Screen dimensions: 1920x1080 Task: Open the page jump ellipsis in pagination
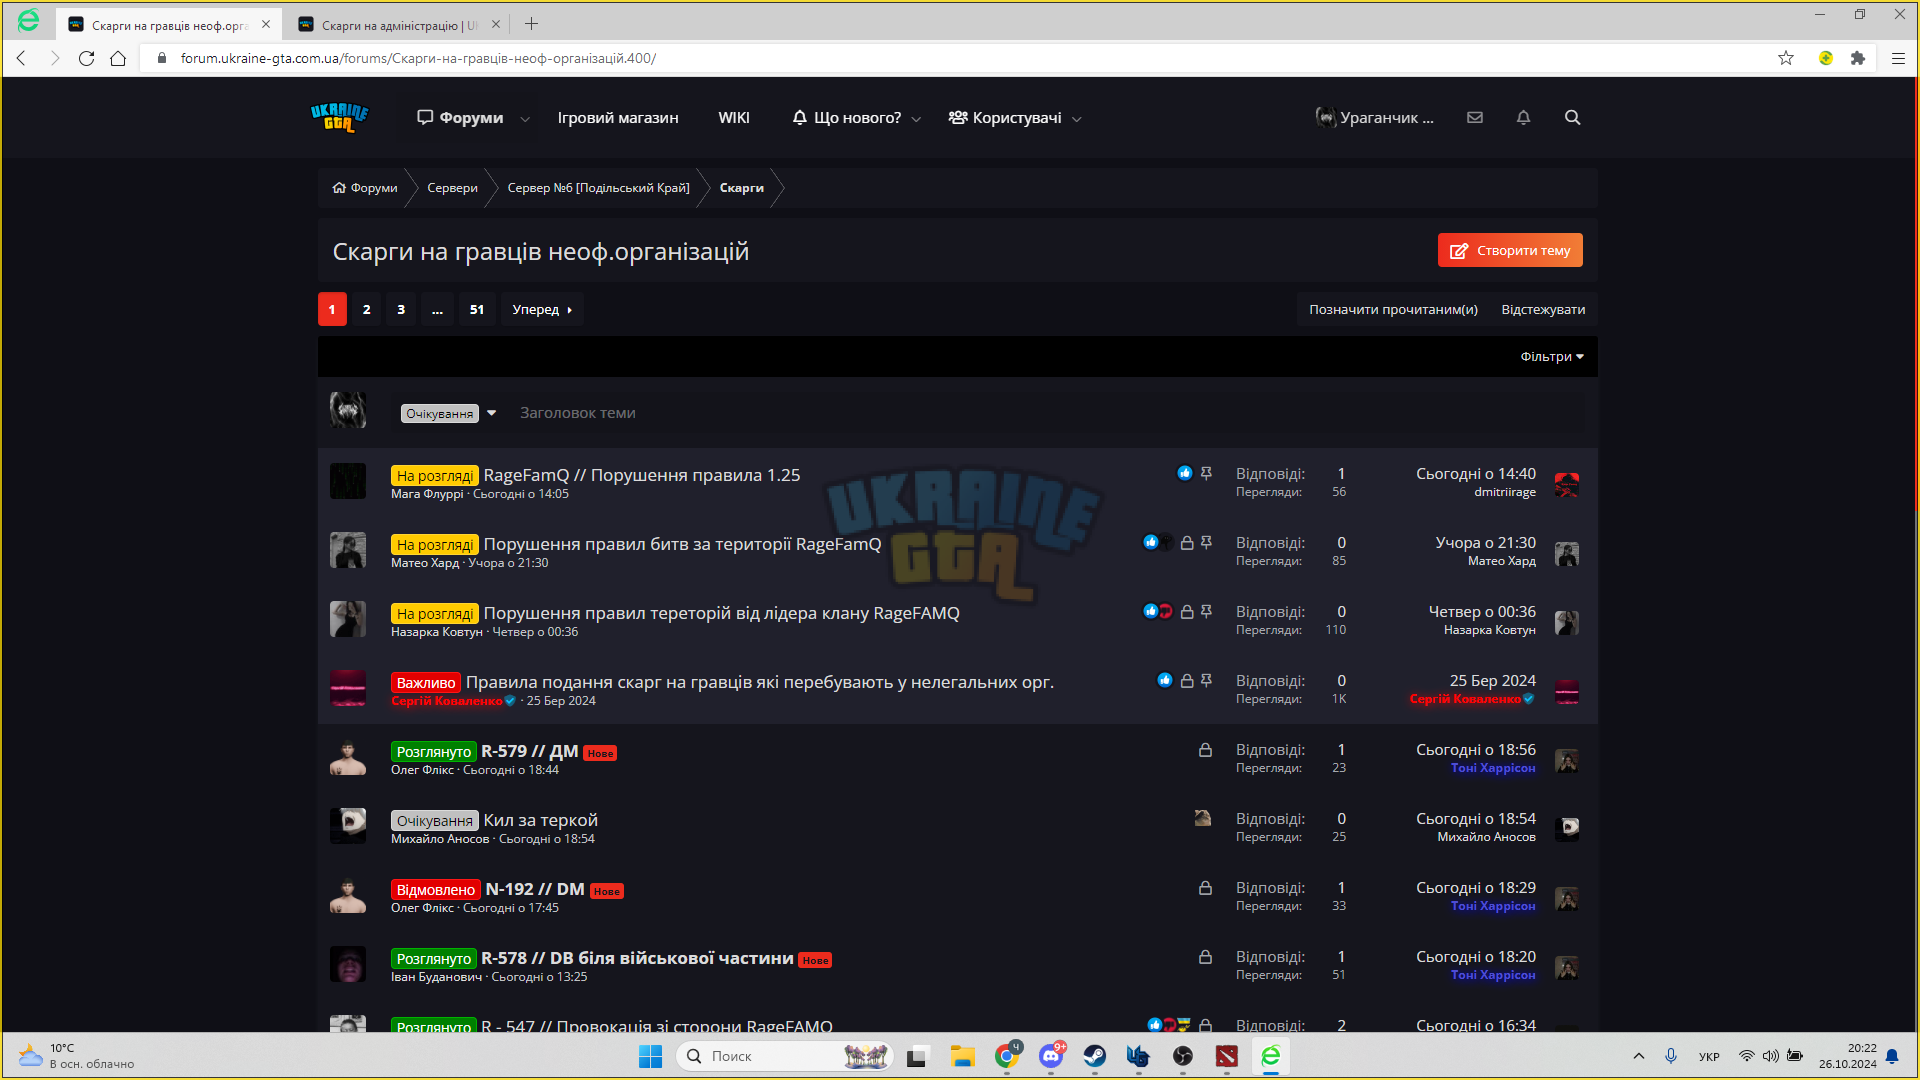(437, 309)
